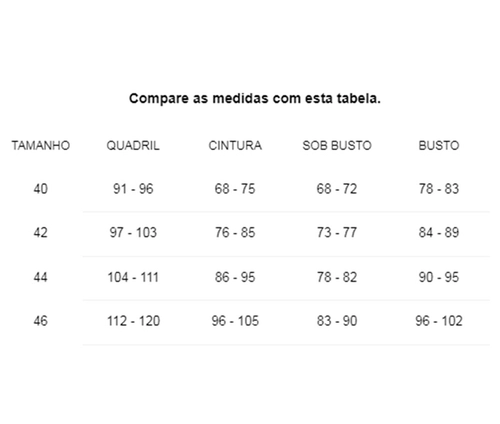Select size 46 in the table
The width and height of the screenshot is (500, 424).
tap(41, 321)
